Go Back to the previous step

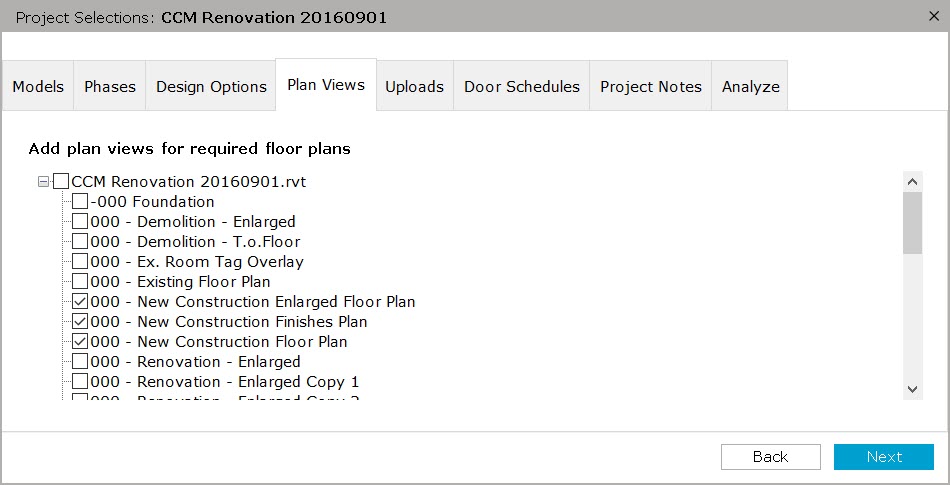(771, 457)
